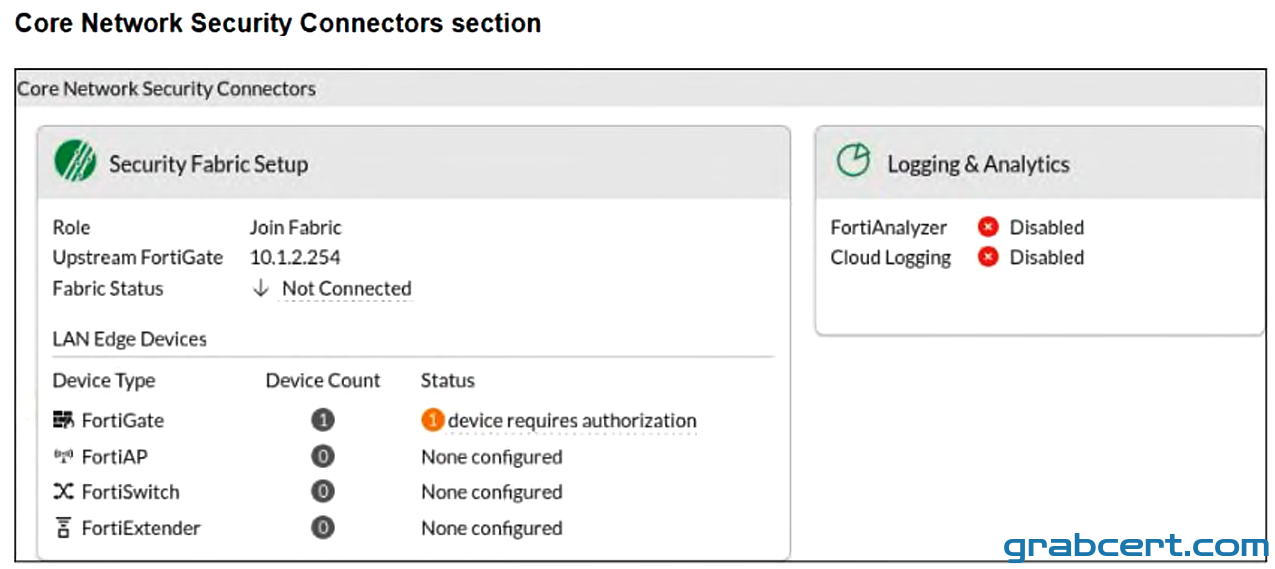Click the Cloud Logging label
The image size is (1275, 569).
click(x=891, y=257)
